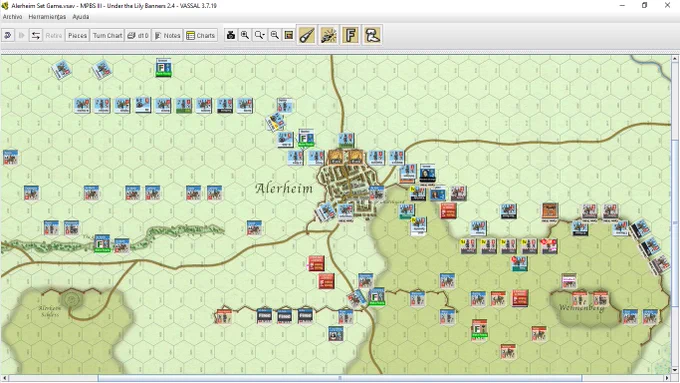Open the Charts window

(x=200, y=36)
